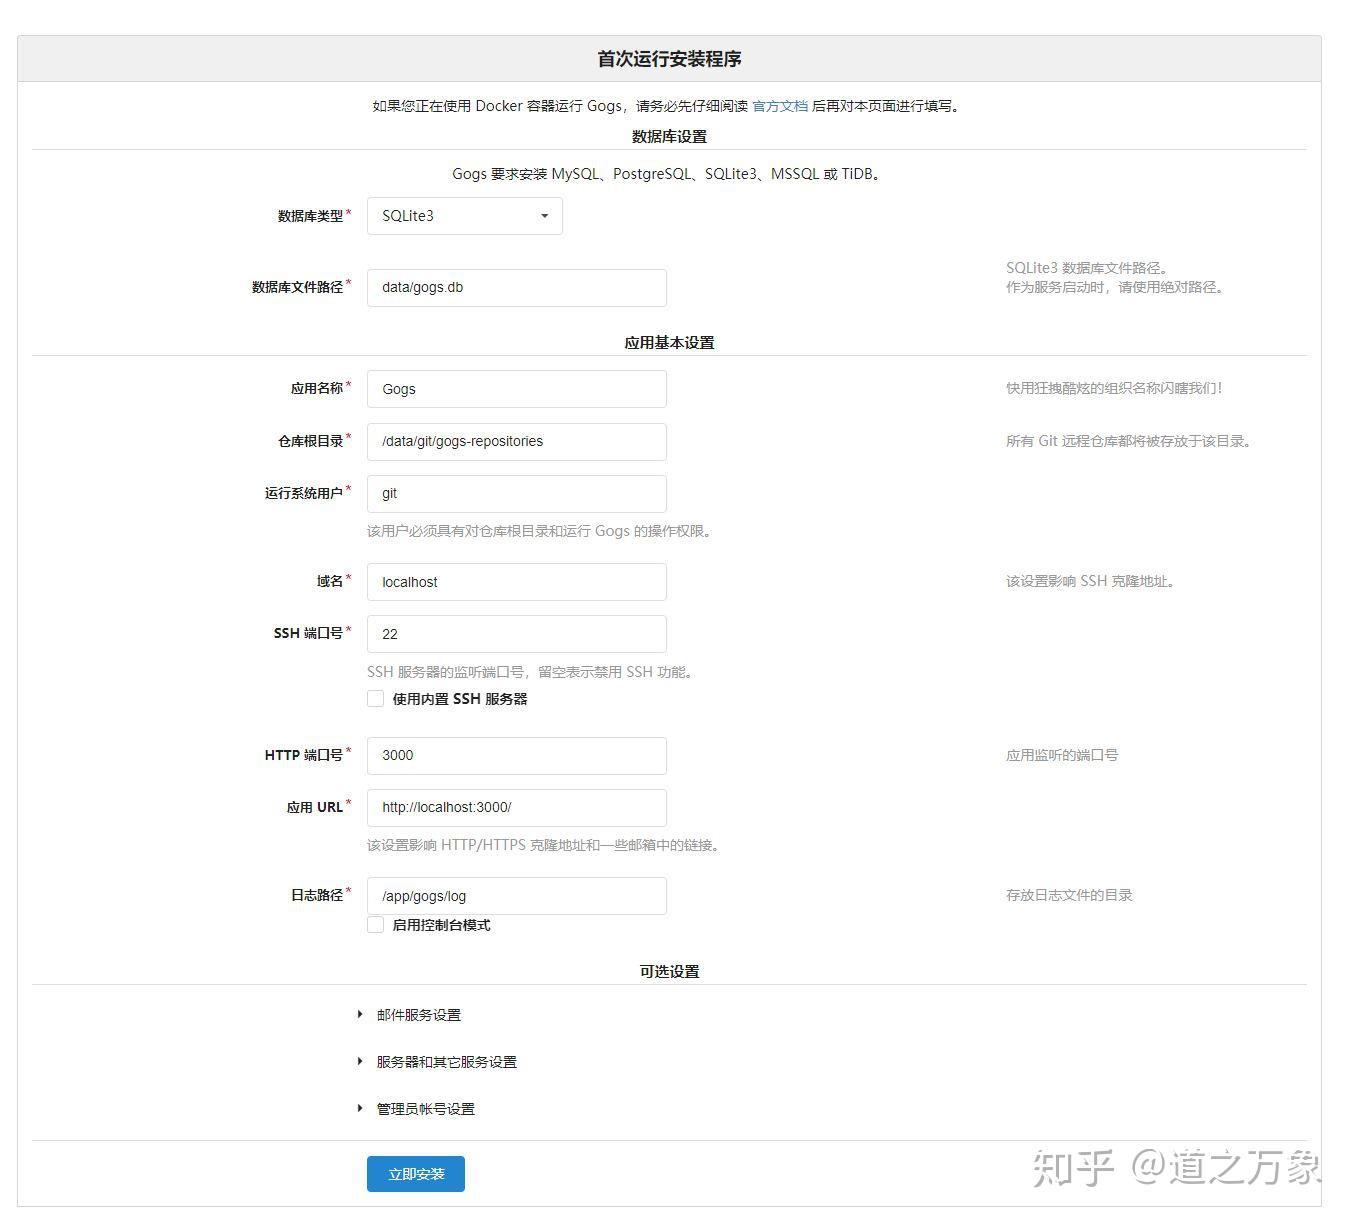
Task: Click the hint '所有 Git 远程仓库都将被存放于该目录。'
Action: (1130, 441)
